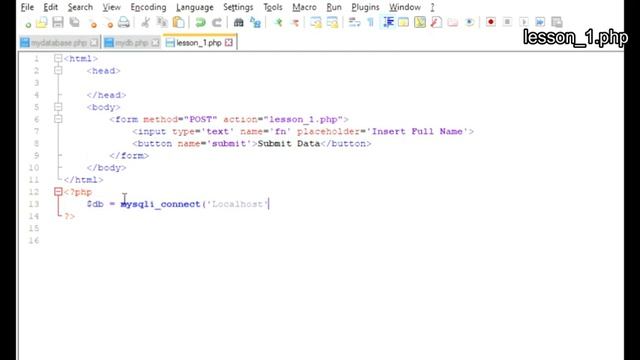Open the Function List icon
Screen dimensions: 640x360
click(x=436, y=22)
